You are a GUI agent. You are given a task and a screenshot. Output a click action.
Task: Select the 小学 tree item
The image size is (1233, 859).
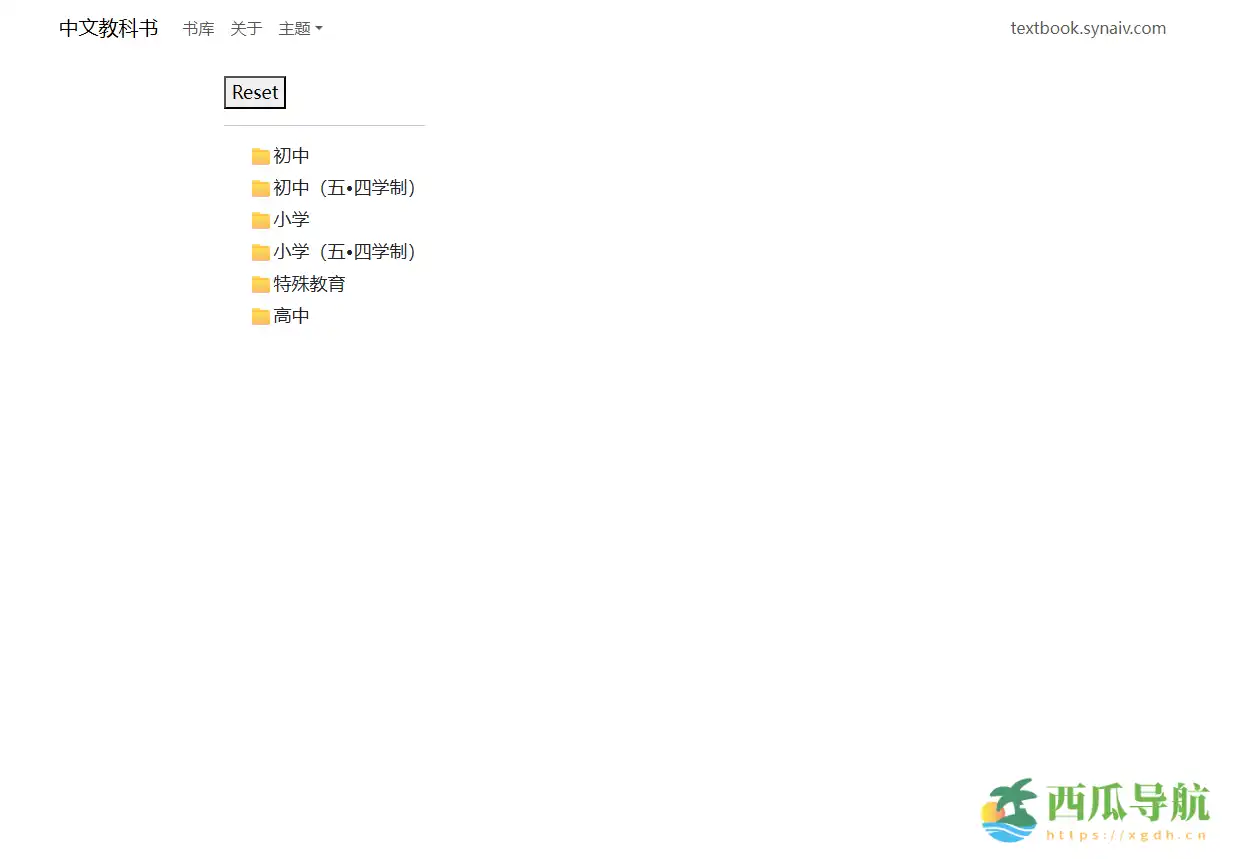(x=291, y=219)
